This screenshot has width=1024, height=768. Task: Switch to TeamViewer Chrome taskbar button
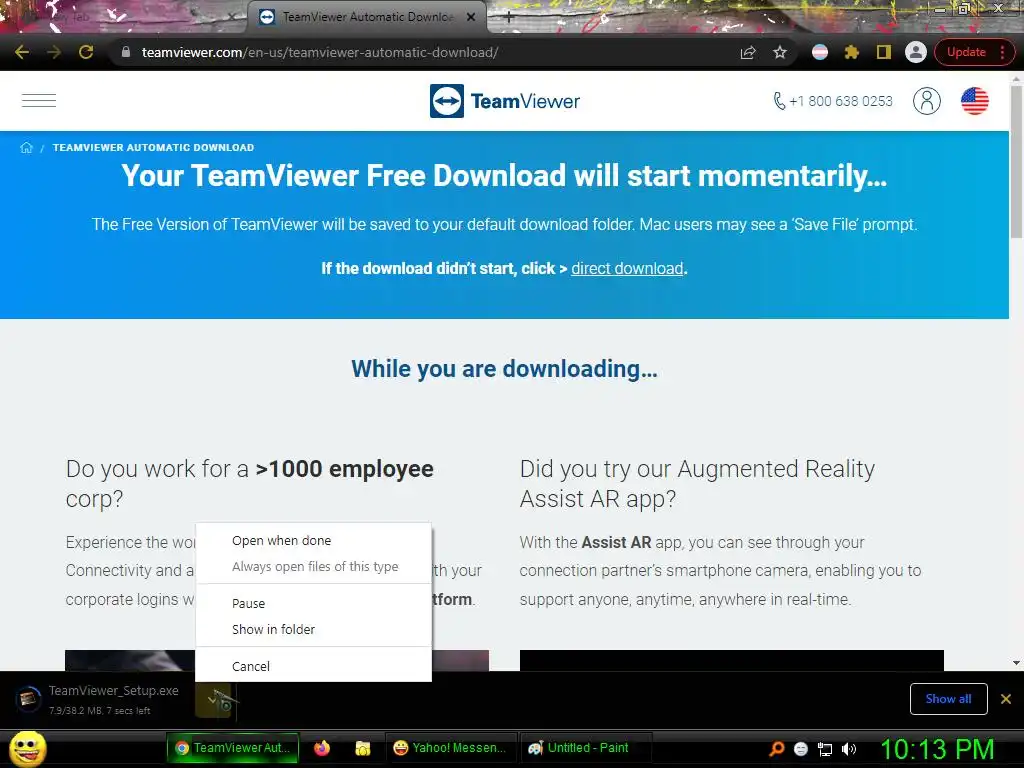point(232,748)
